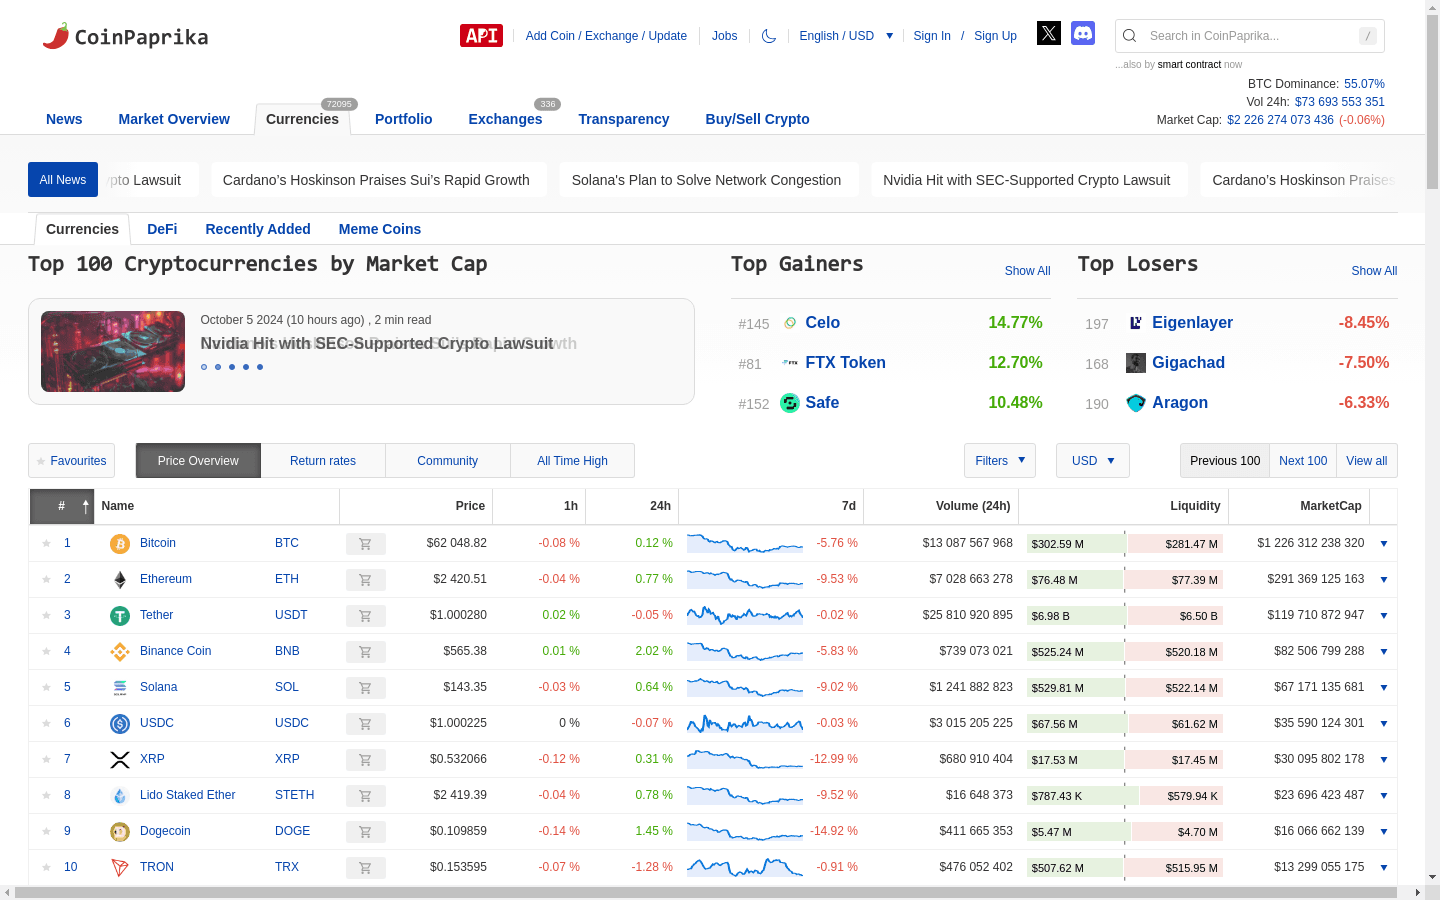Click the Celo icon in Top Gainers
The image size is (1440, 900).
[790, 323]
